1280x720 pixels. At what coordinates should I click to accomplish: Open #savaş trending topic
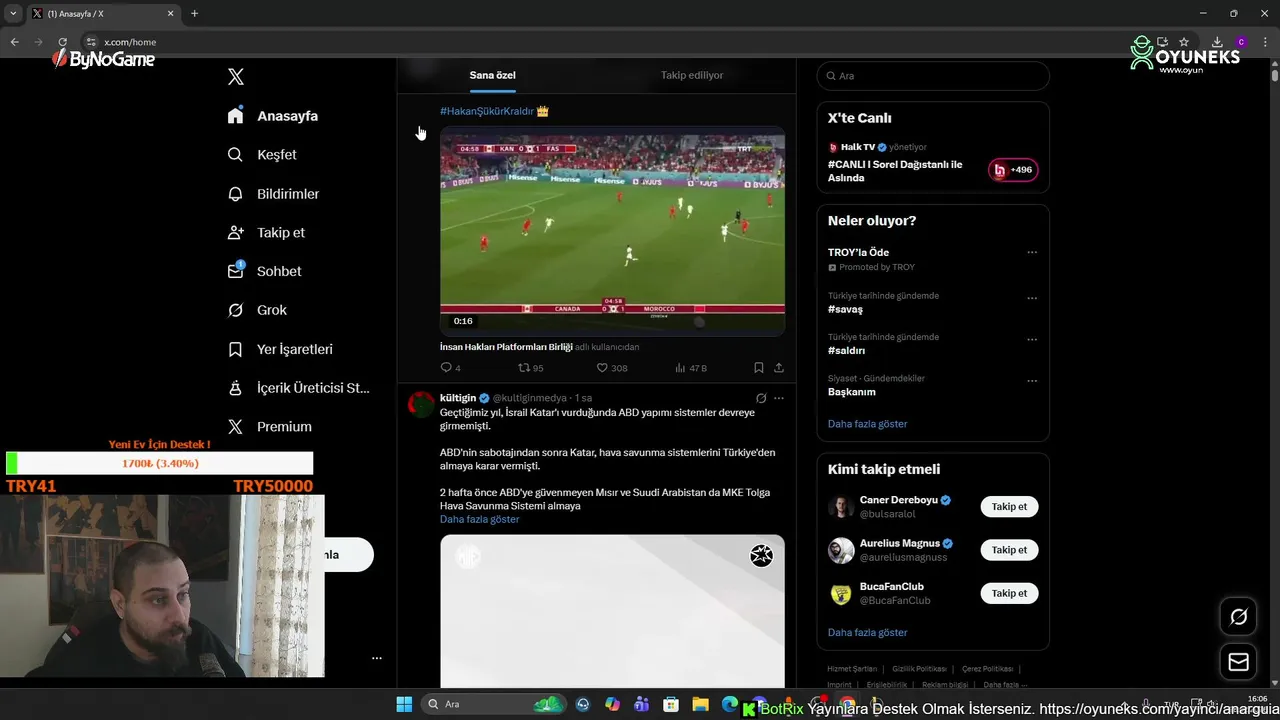(845, 309)
